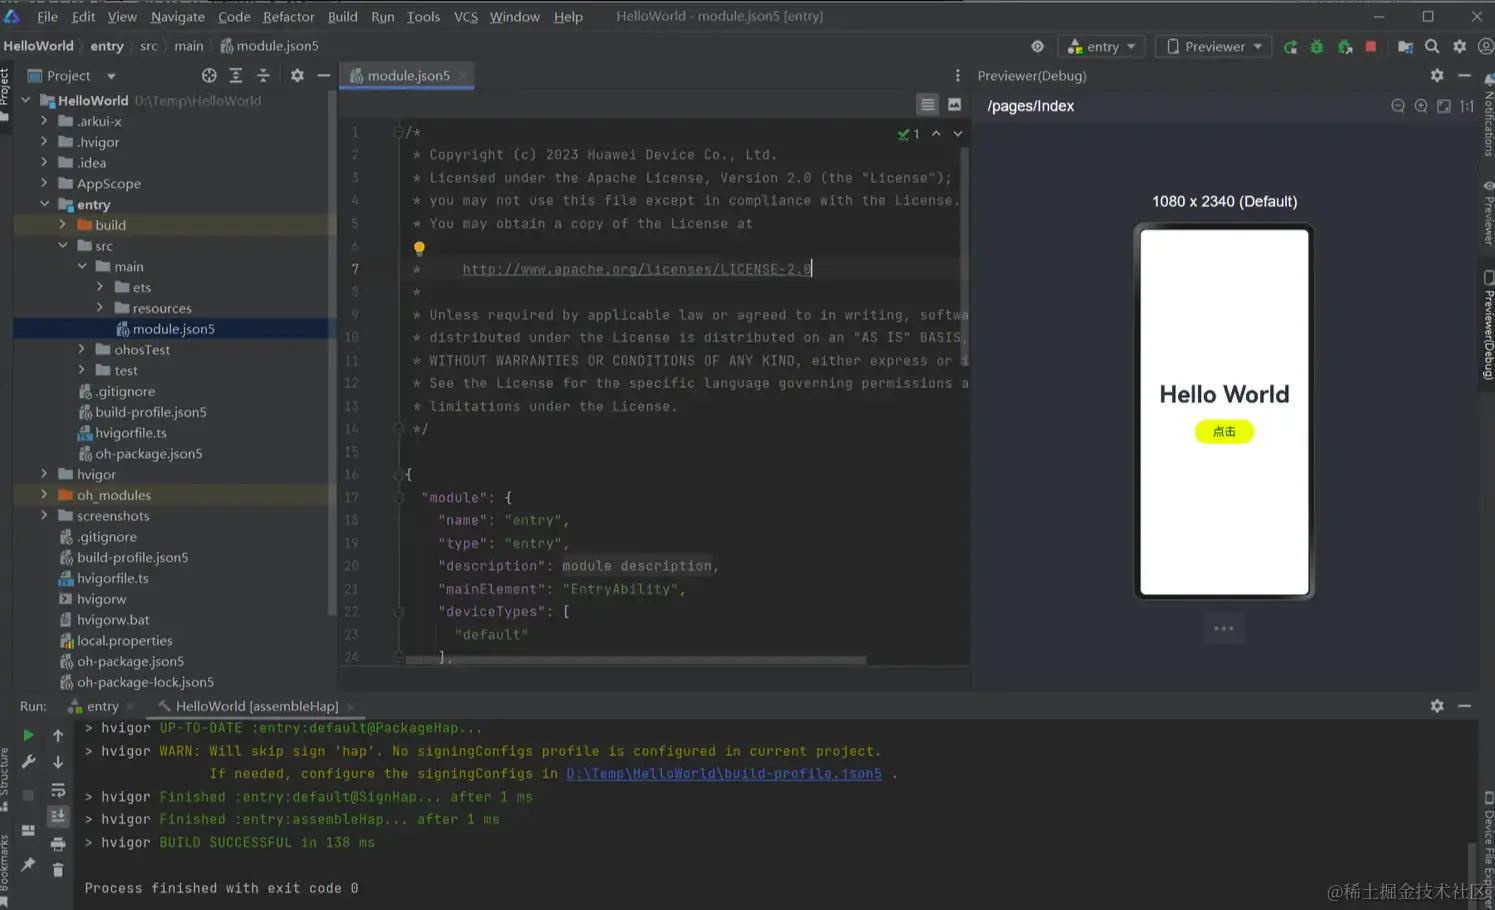Click the three-dots button below phone preview

click(x=1224, y=629)
